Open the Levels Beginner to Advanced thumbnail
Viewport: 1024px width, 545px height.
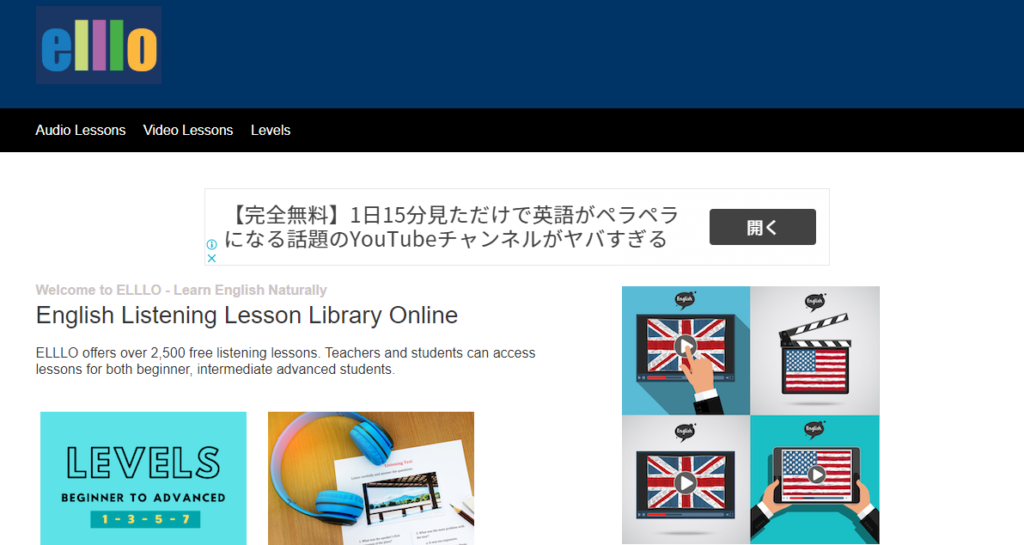pyautogui.click(x=144, y=478)
